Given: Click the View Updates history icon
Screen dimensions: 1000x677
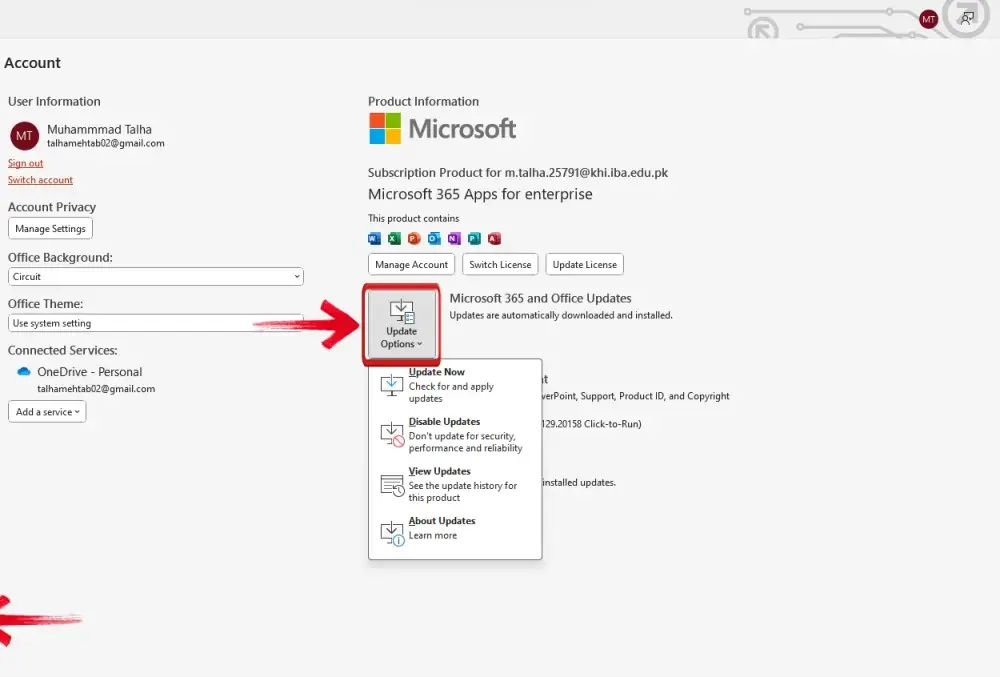Looking at the screenshot, I should point(392,485).
